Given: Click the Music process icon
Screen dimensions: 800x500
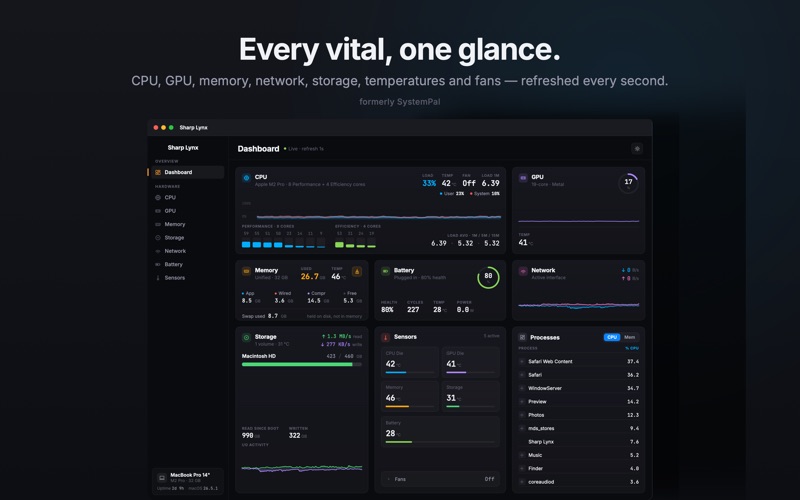Looking at the screenshot, I should [522, 455].
